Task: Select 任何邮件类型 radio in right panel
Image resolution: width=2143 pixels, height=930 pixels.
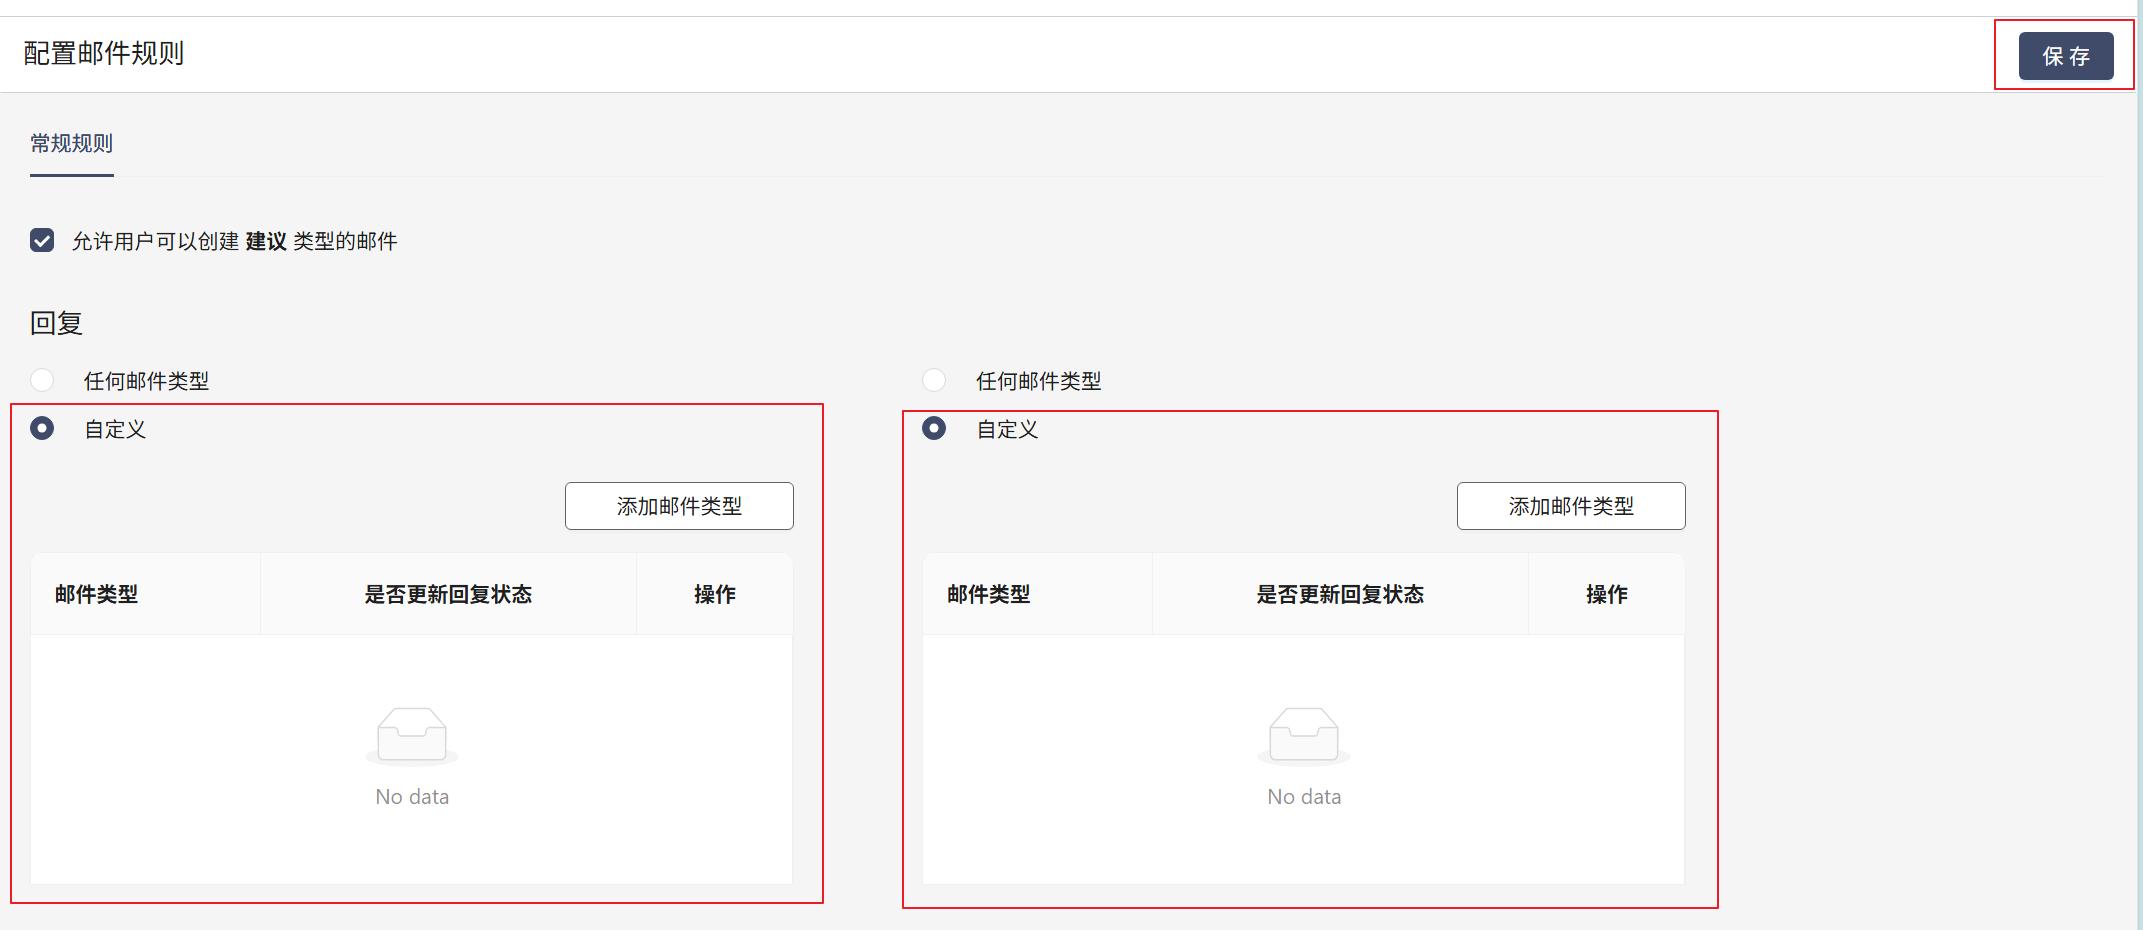Action: pos(934,381)
